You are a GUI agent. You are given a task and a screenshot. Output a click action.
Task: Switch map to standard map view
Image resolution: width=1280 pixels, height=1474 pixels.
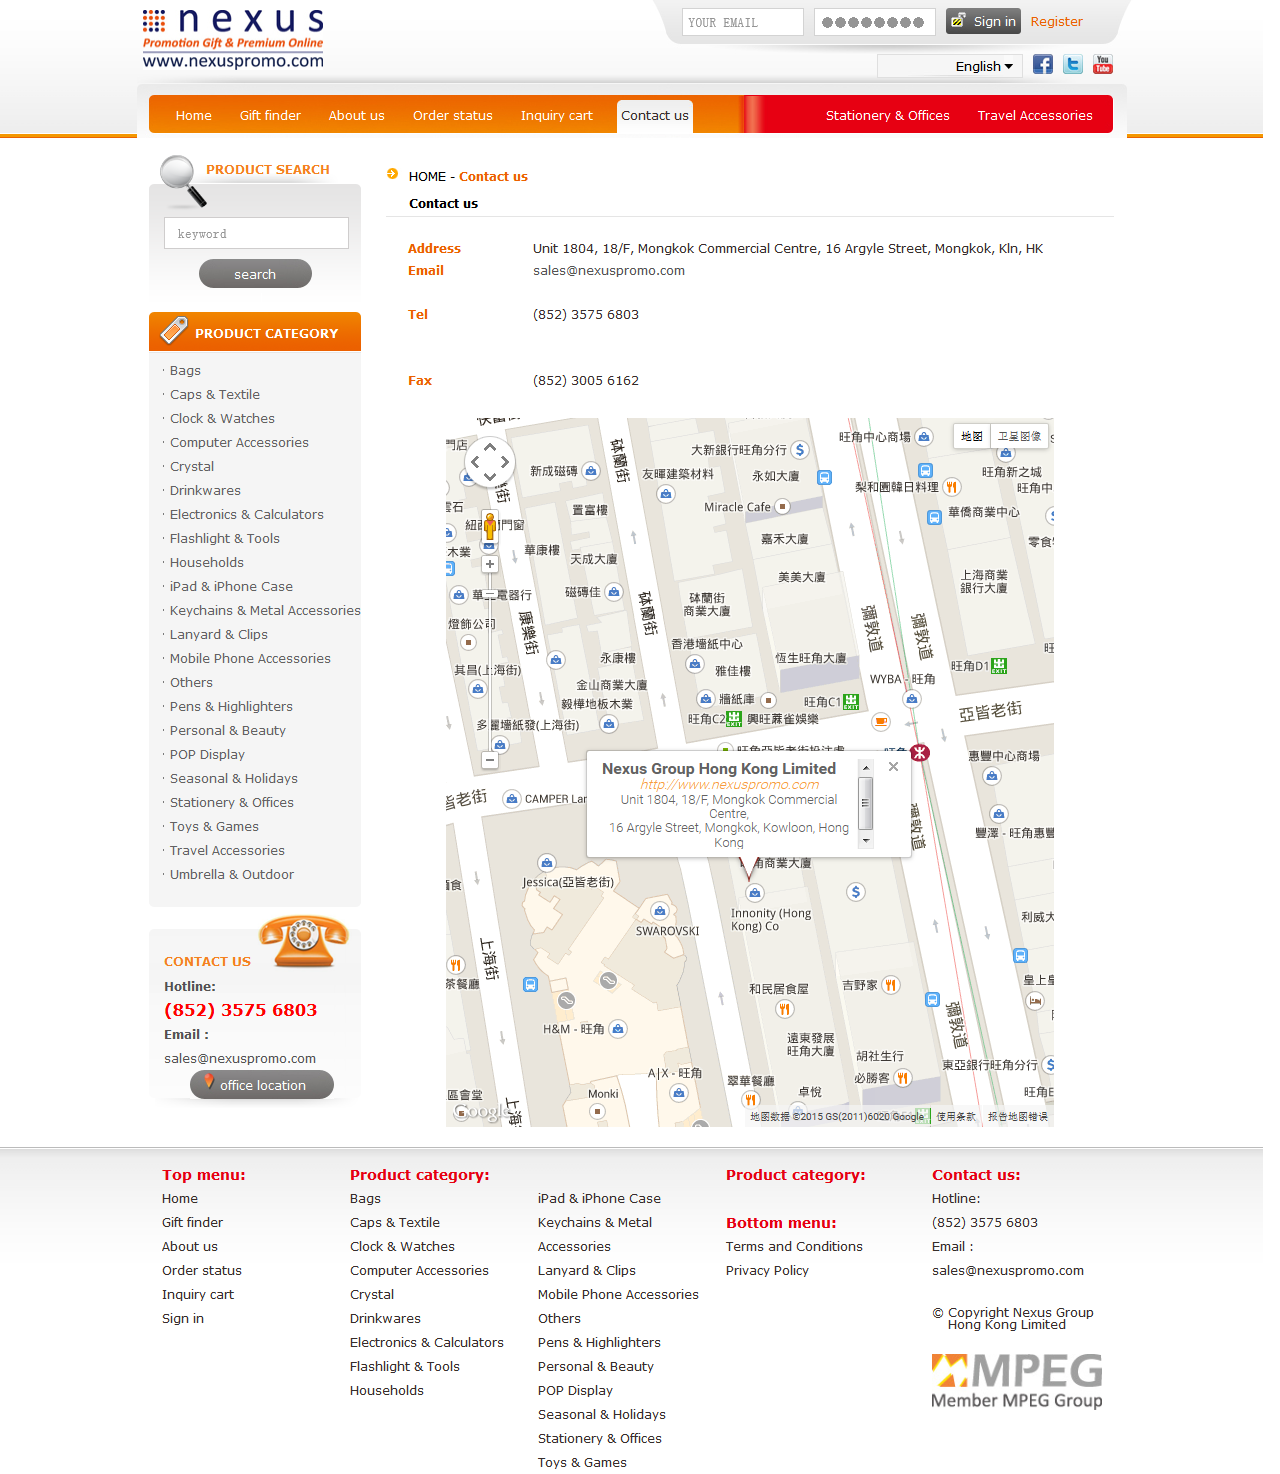tap(971, 437)
